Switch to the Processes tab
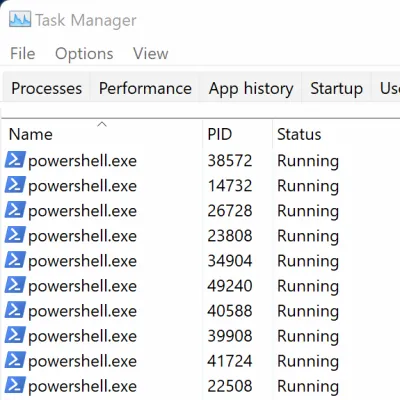400x400 pixels. pos(46,88)
